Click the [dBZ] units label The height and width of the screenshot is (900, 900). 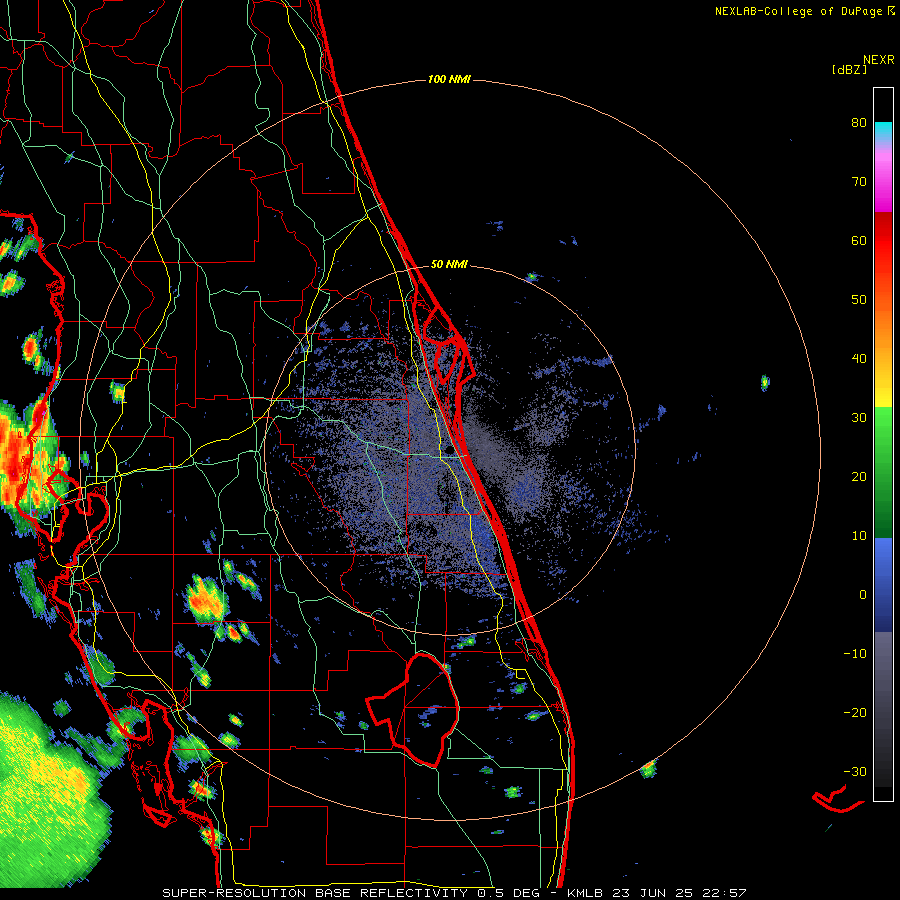[849, 69]
